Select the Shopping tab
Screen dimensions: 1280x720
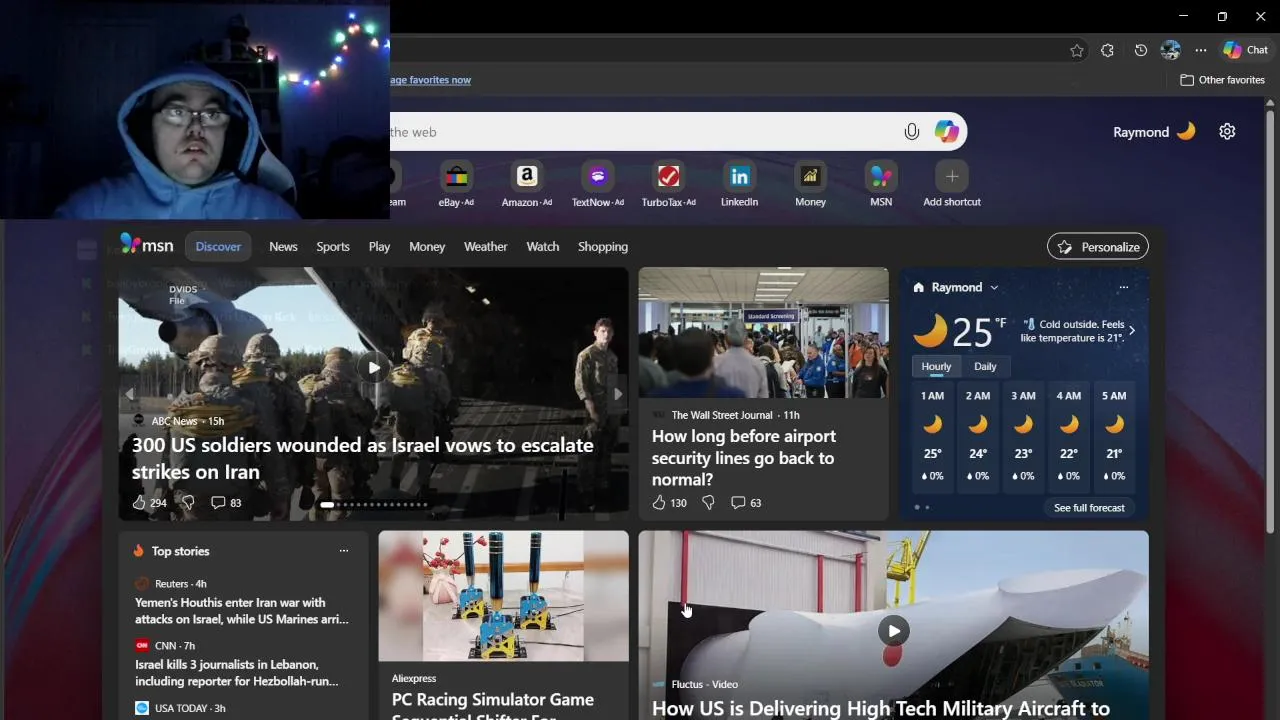603,246
